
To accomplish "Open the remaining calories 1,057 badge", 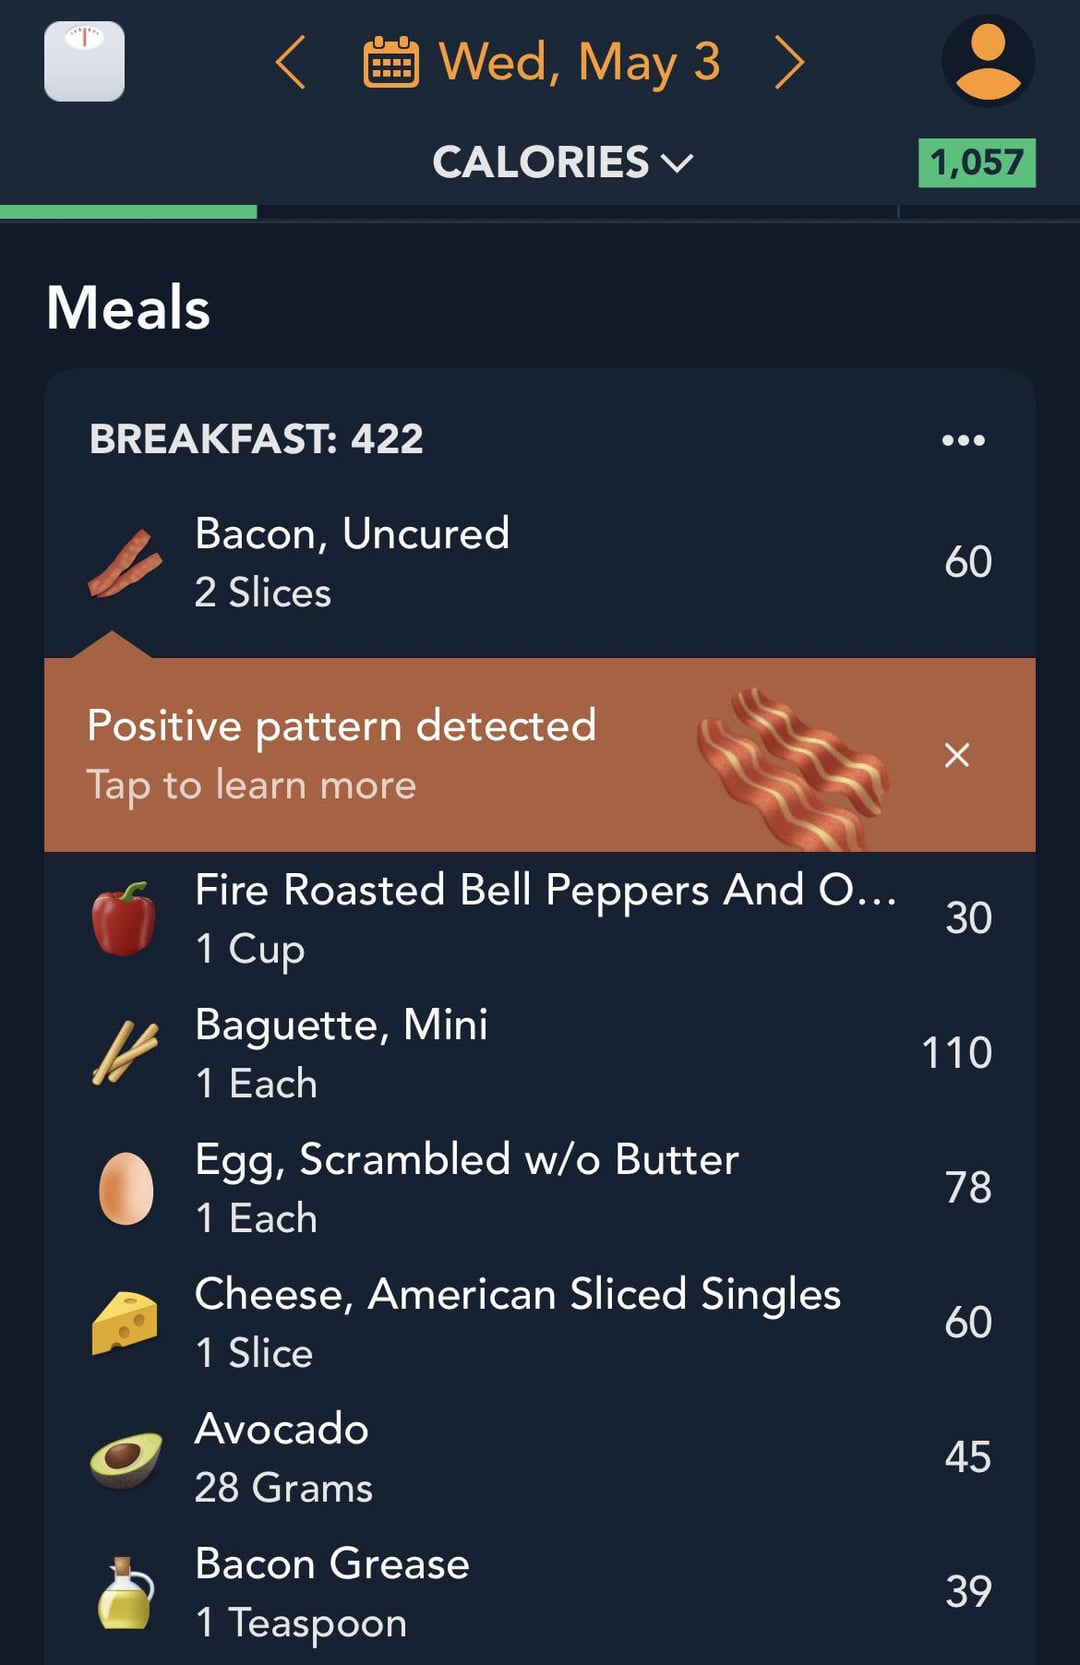I will (977, 163).
